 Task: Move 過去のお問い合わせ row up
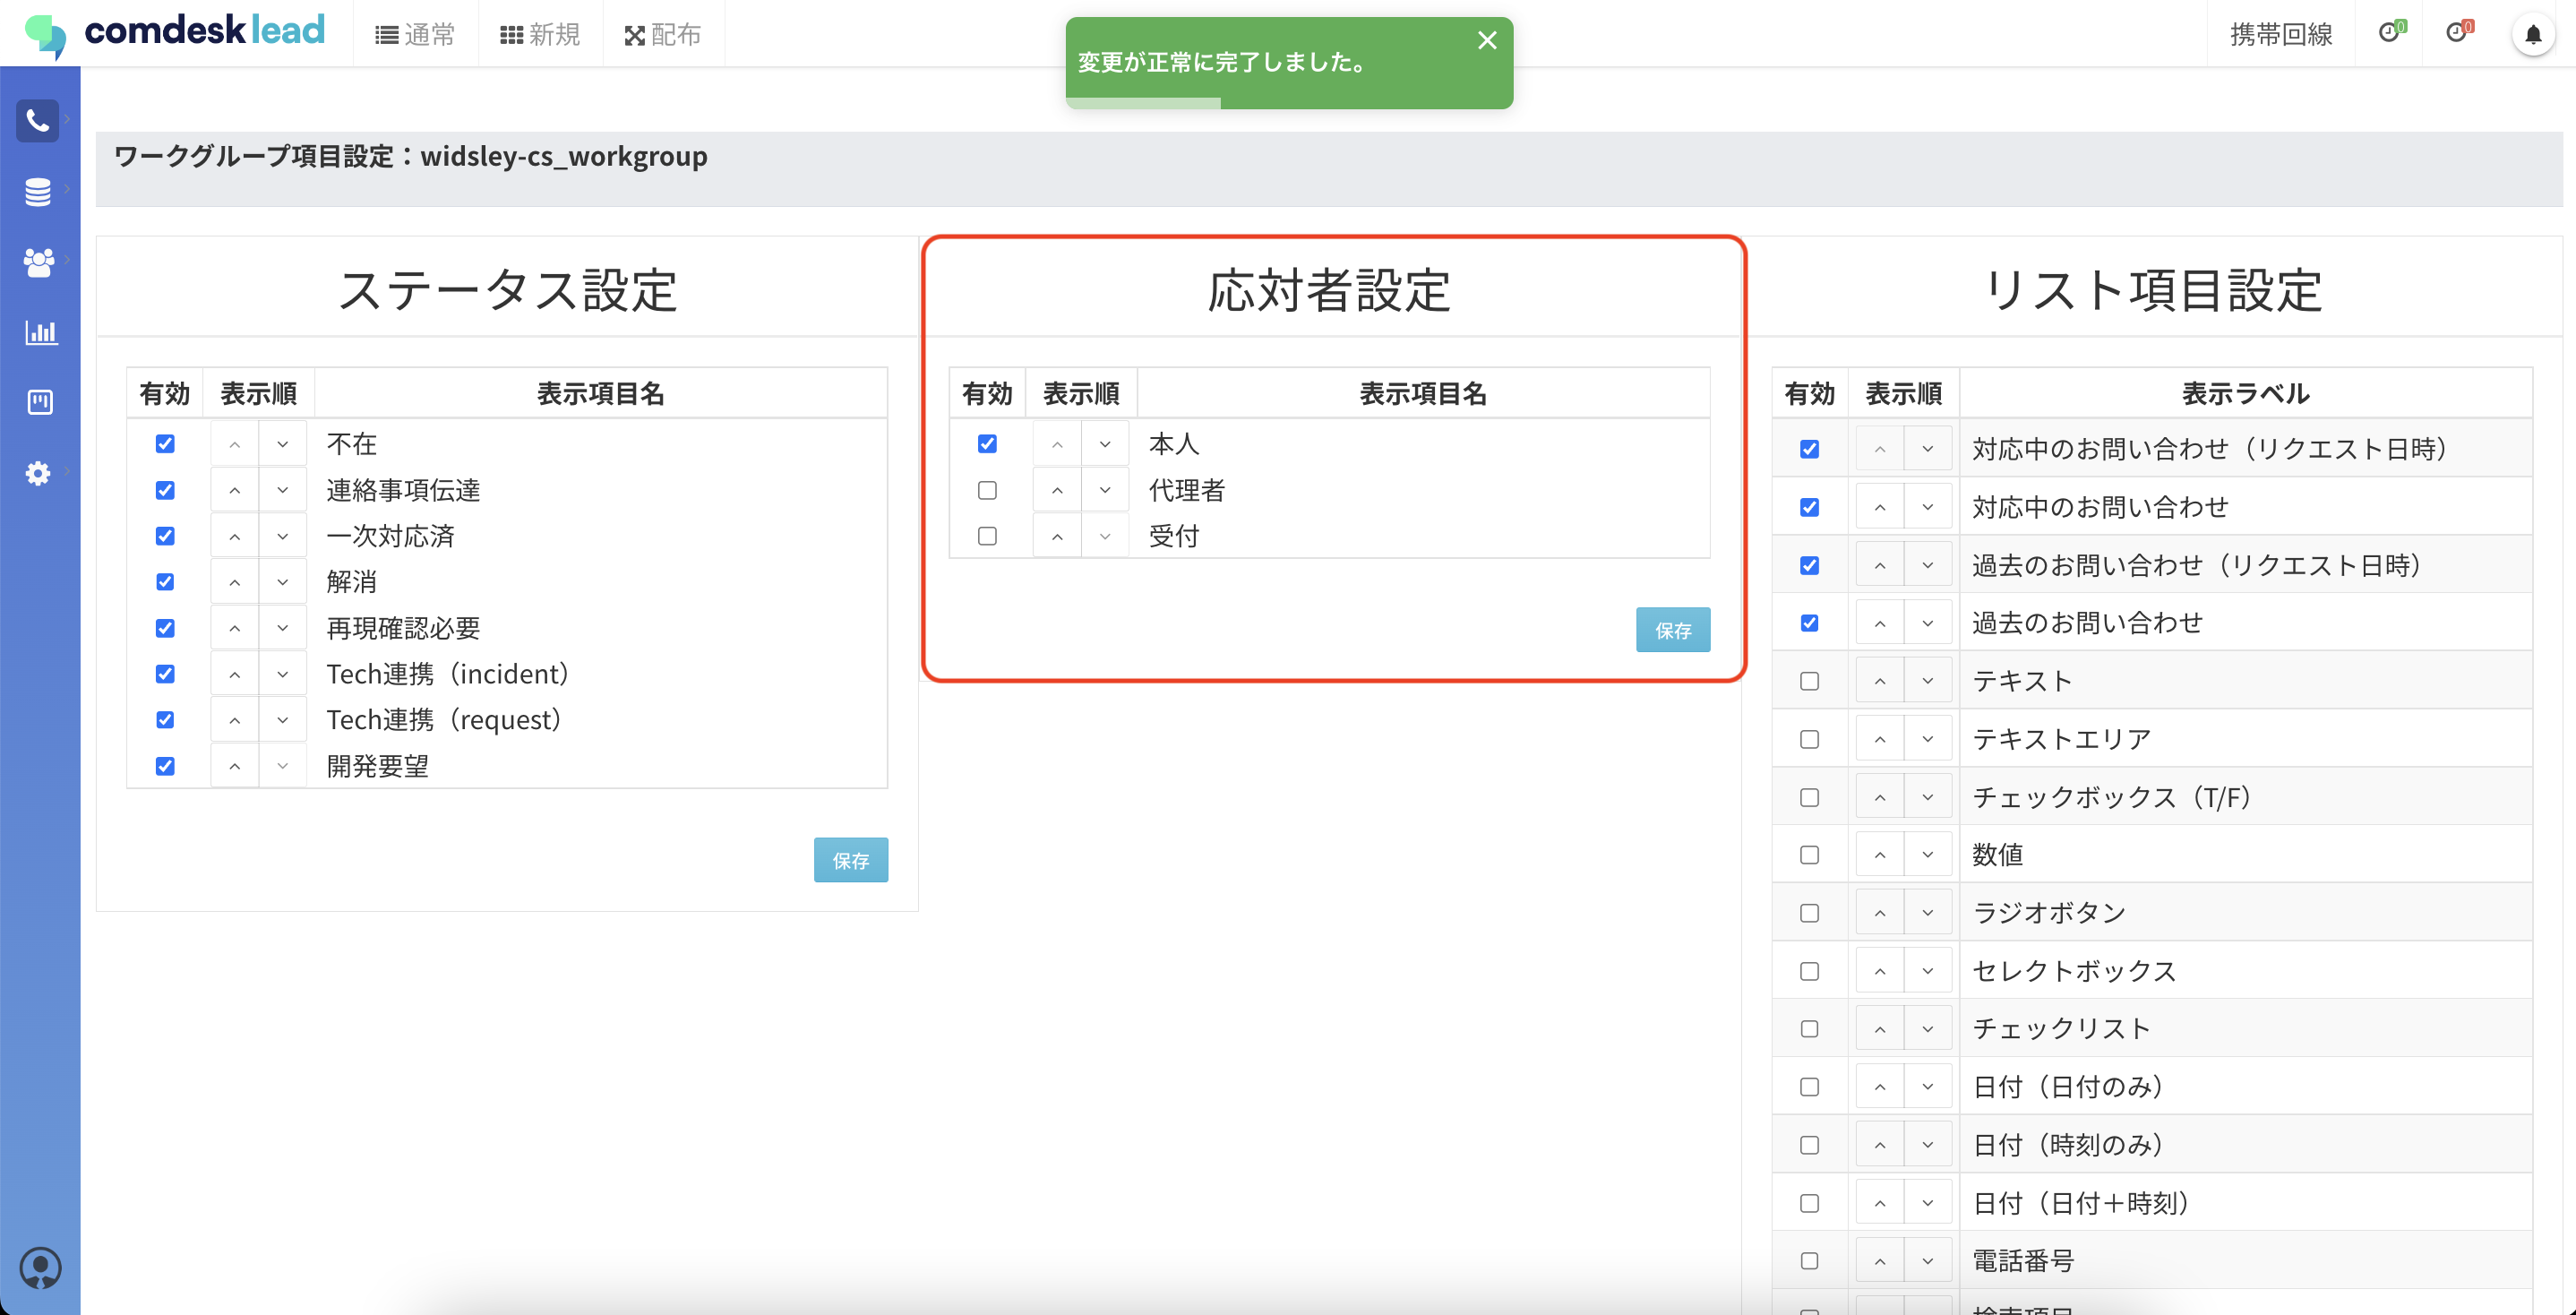[1879, 623]
